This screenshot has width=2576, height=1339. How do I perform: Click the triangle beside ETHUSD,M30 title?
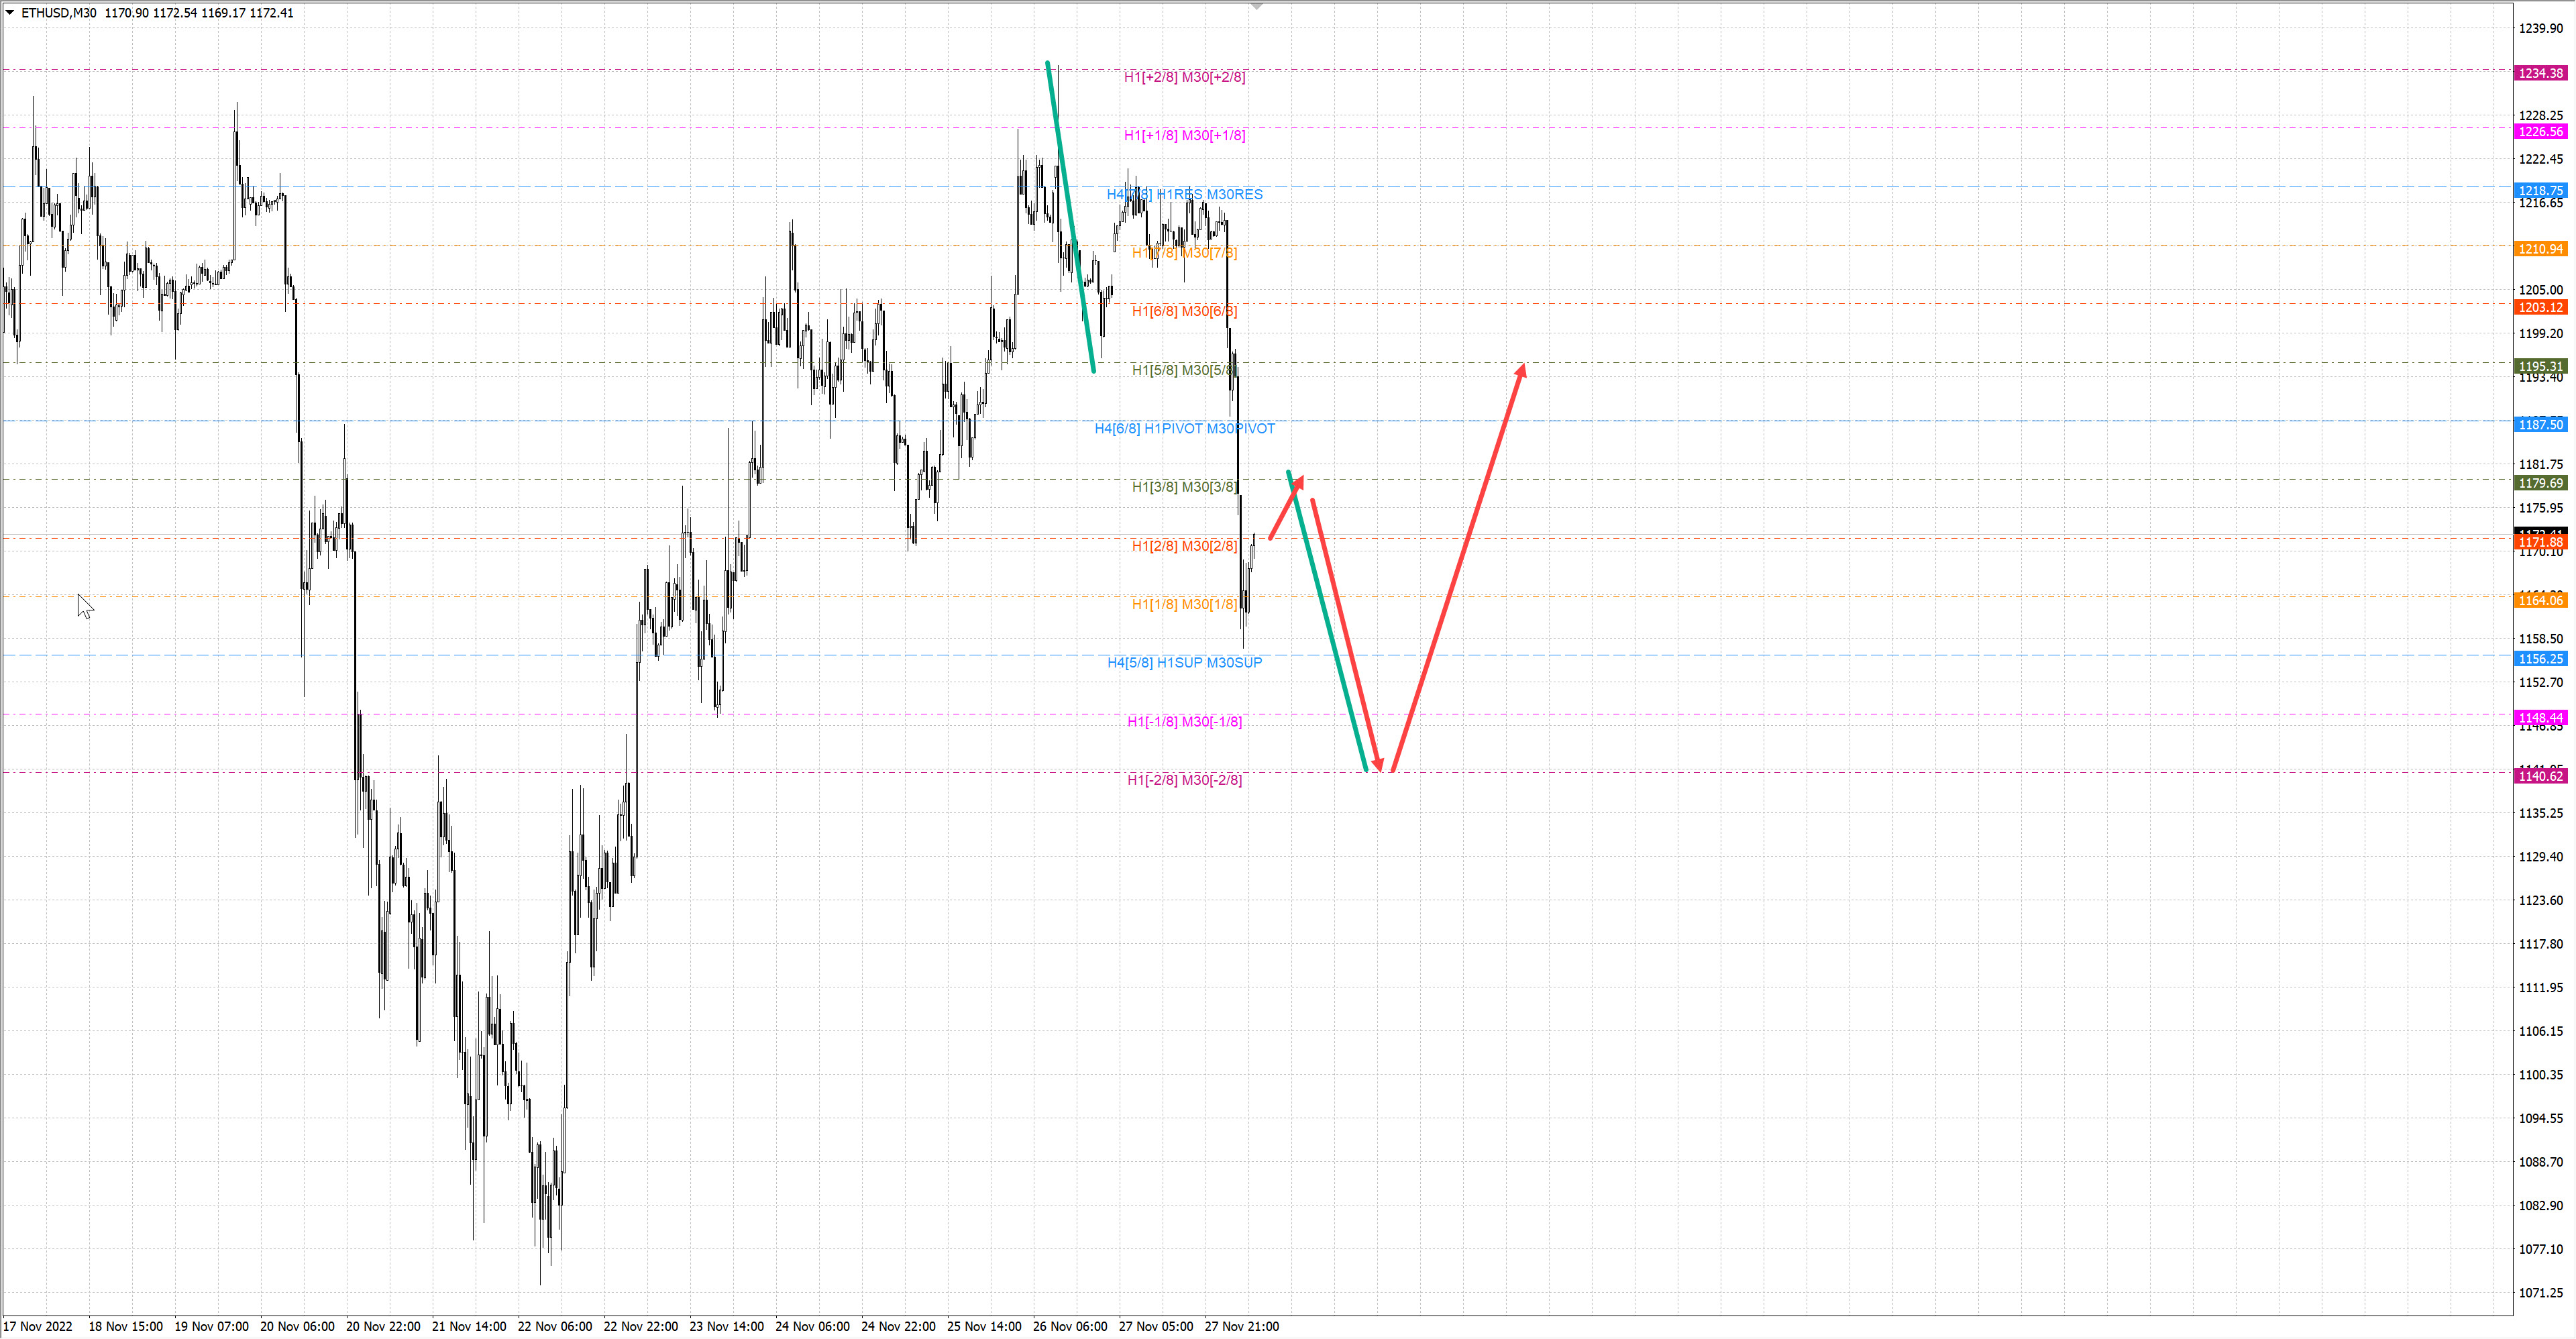point(10,13)
